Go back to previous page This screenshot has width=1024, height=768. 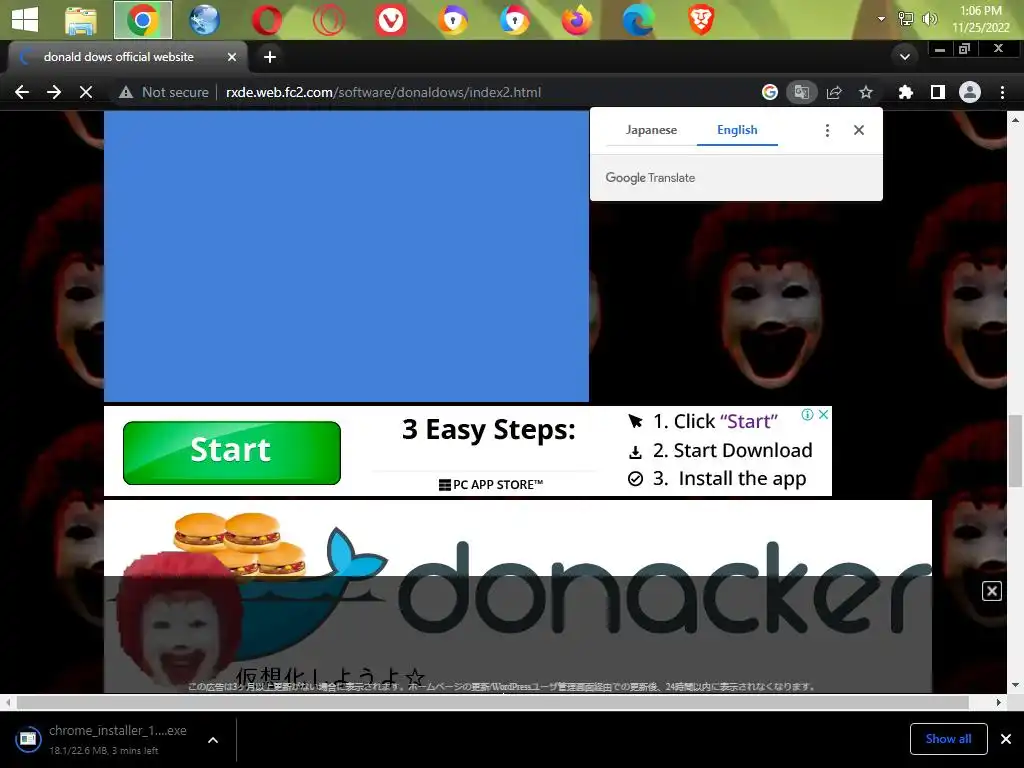pos(22,92)
